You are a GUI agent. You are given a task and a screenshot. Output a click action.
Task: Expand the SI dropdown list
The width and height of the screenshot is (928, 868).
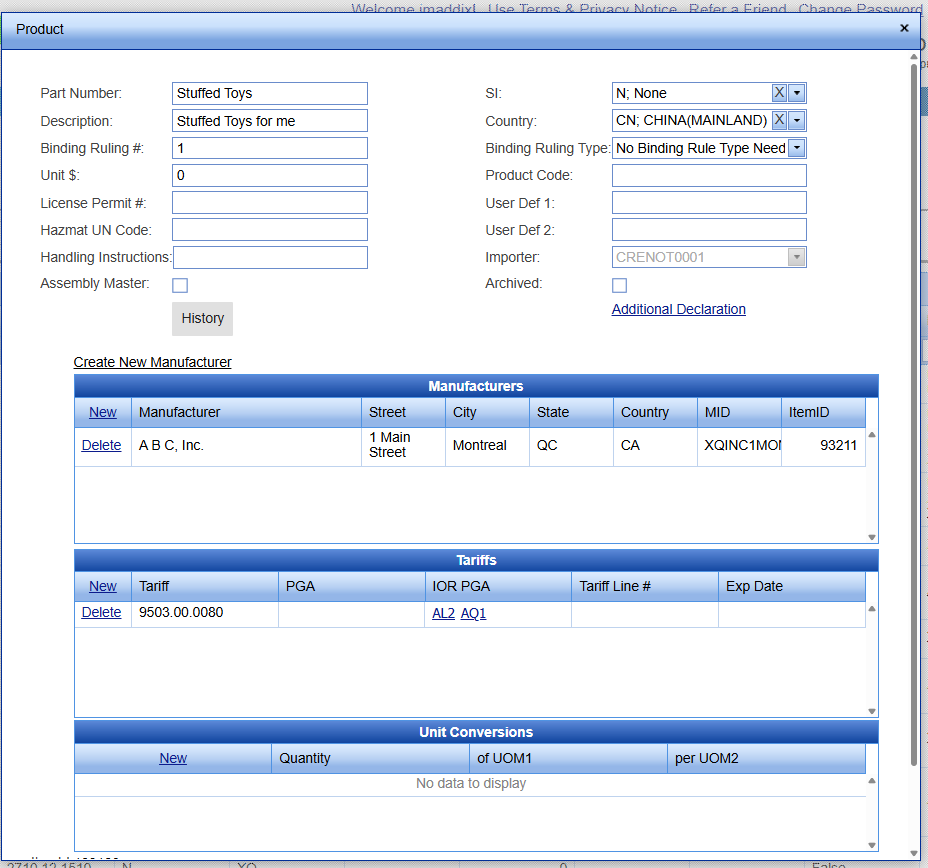point(797,93)
